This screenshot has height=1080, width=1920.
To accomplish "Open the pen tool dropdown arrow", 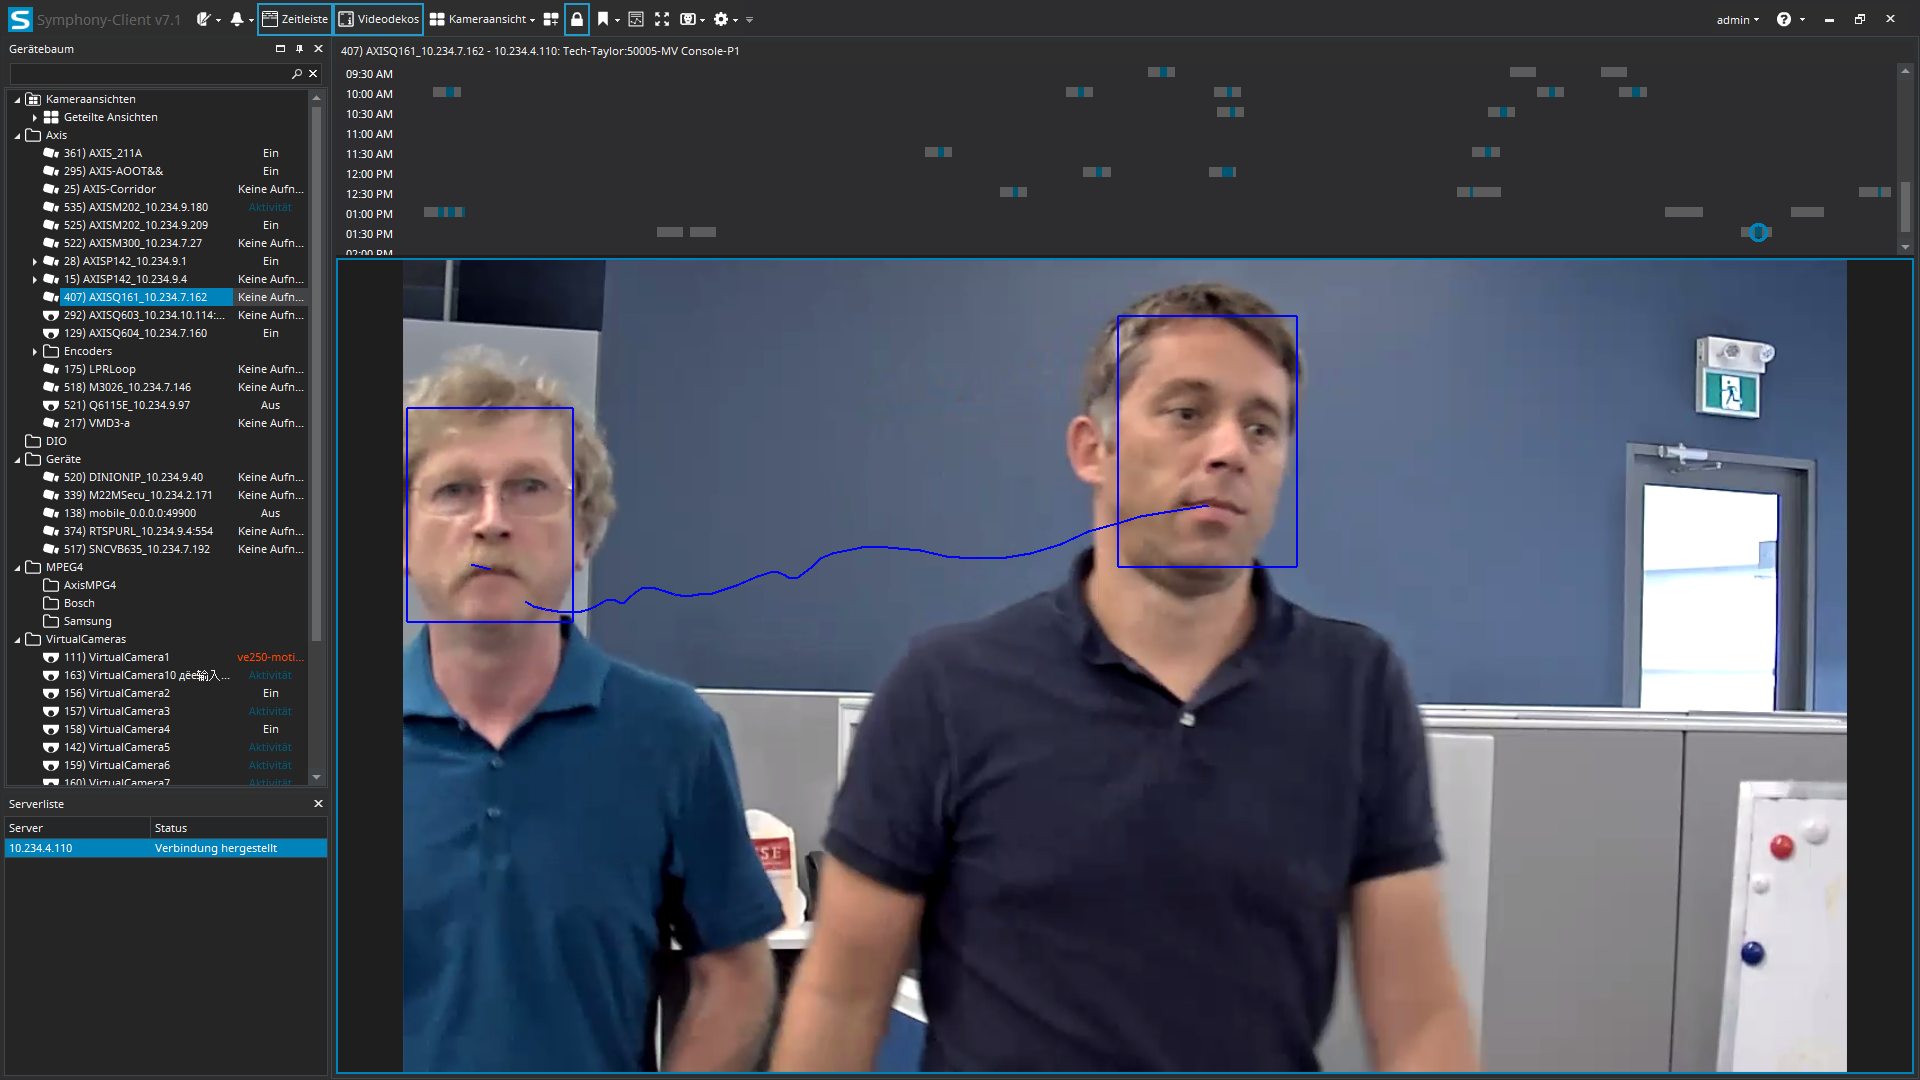I will (x=218, y=20).
